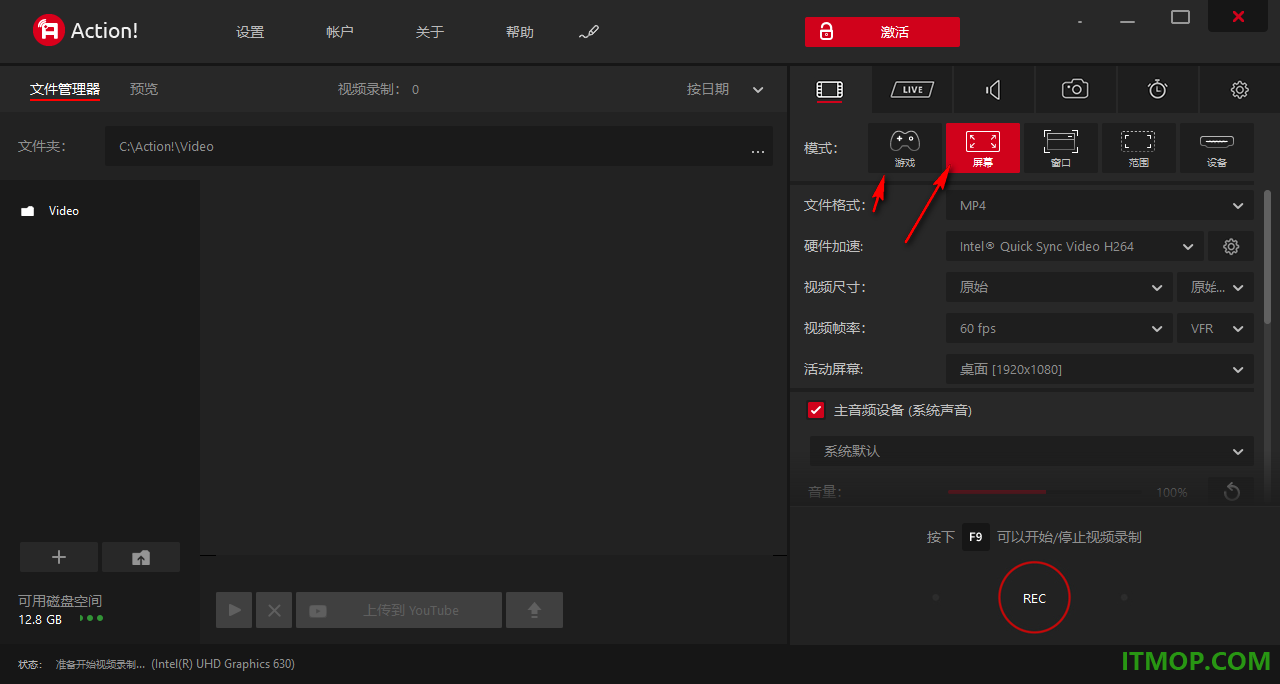Add a new folder with plus button
The width and height of the screenshot is (1280, 684).
(x=59, y=557)
